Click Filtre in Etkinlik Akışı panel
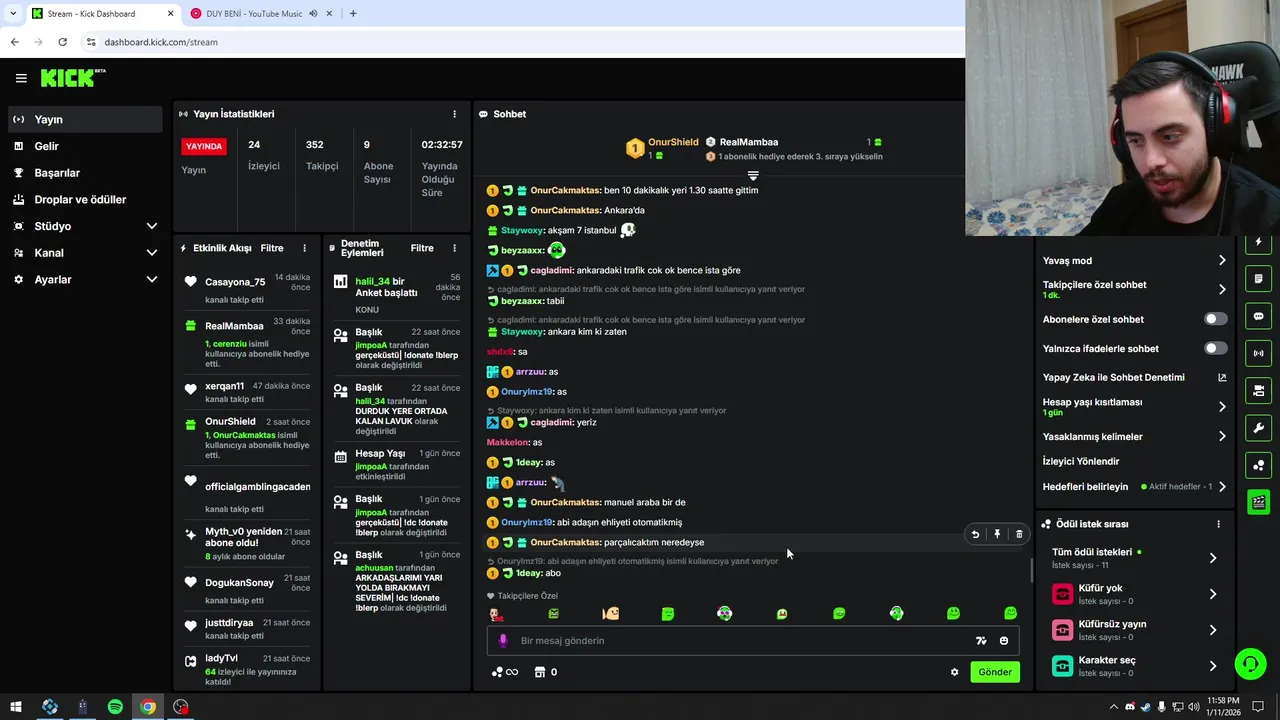Viewport: 1280px width, 720px height. (x=271, y=248)
